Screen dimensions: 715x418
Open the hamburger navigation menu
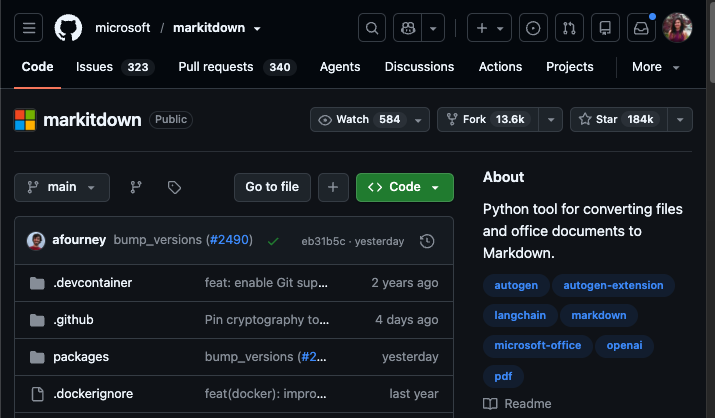coord(28,28)
